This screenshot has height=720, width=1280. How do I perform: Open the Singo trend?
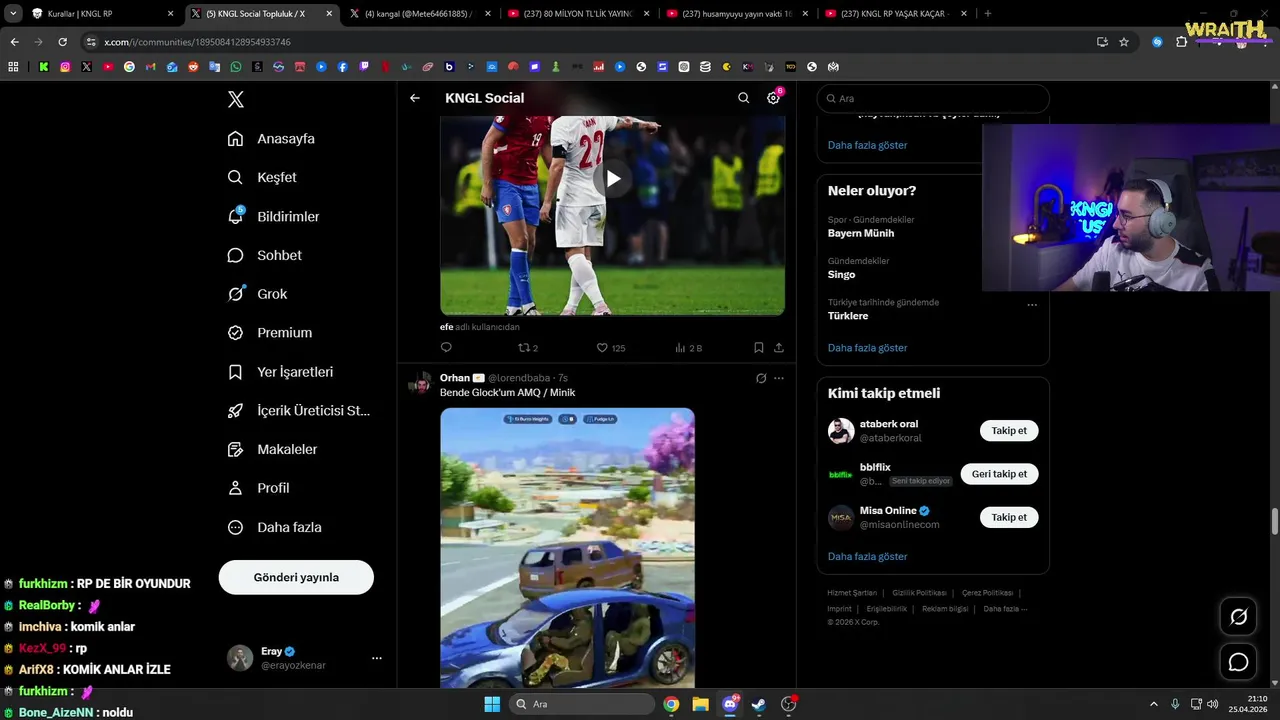[841, 274]
